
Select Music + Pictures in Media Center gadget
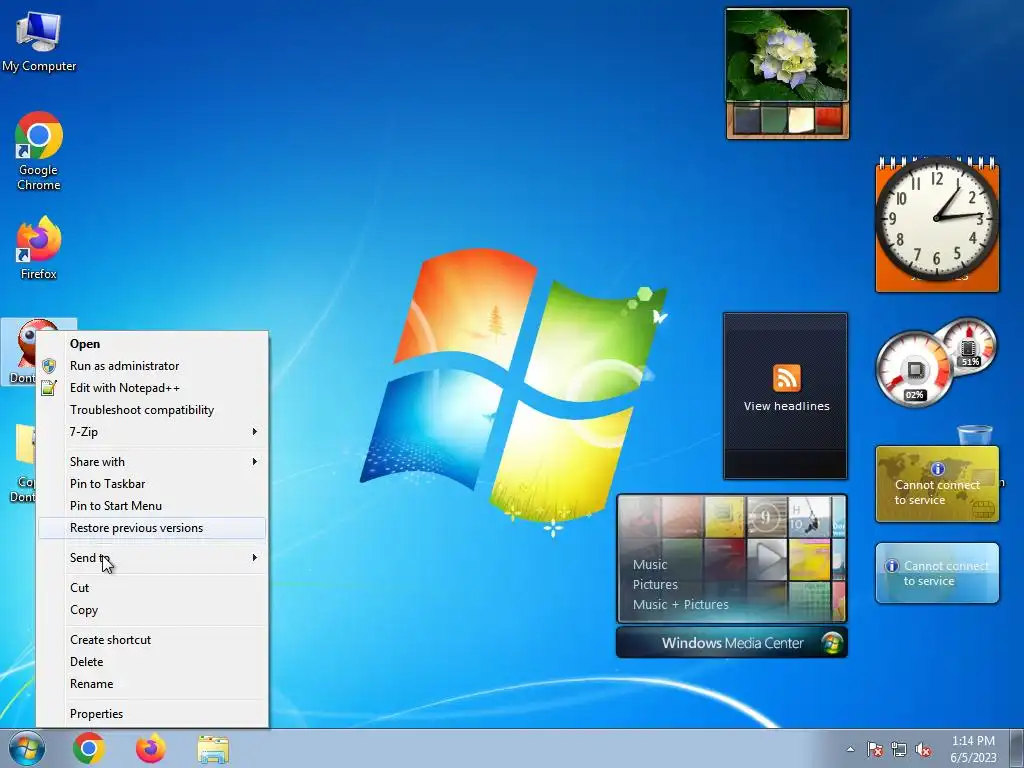tap(680, 604)
